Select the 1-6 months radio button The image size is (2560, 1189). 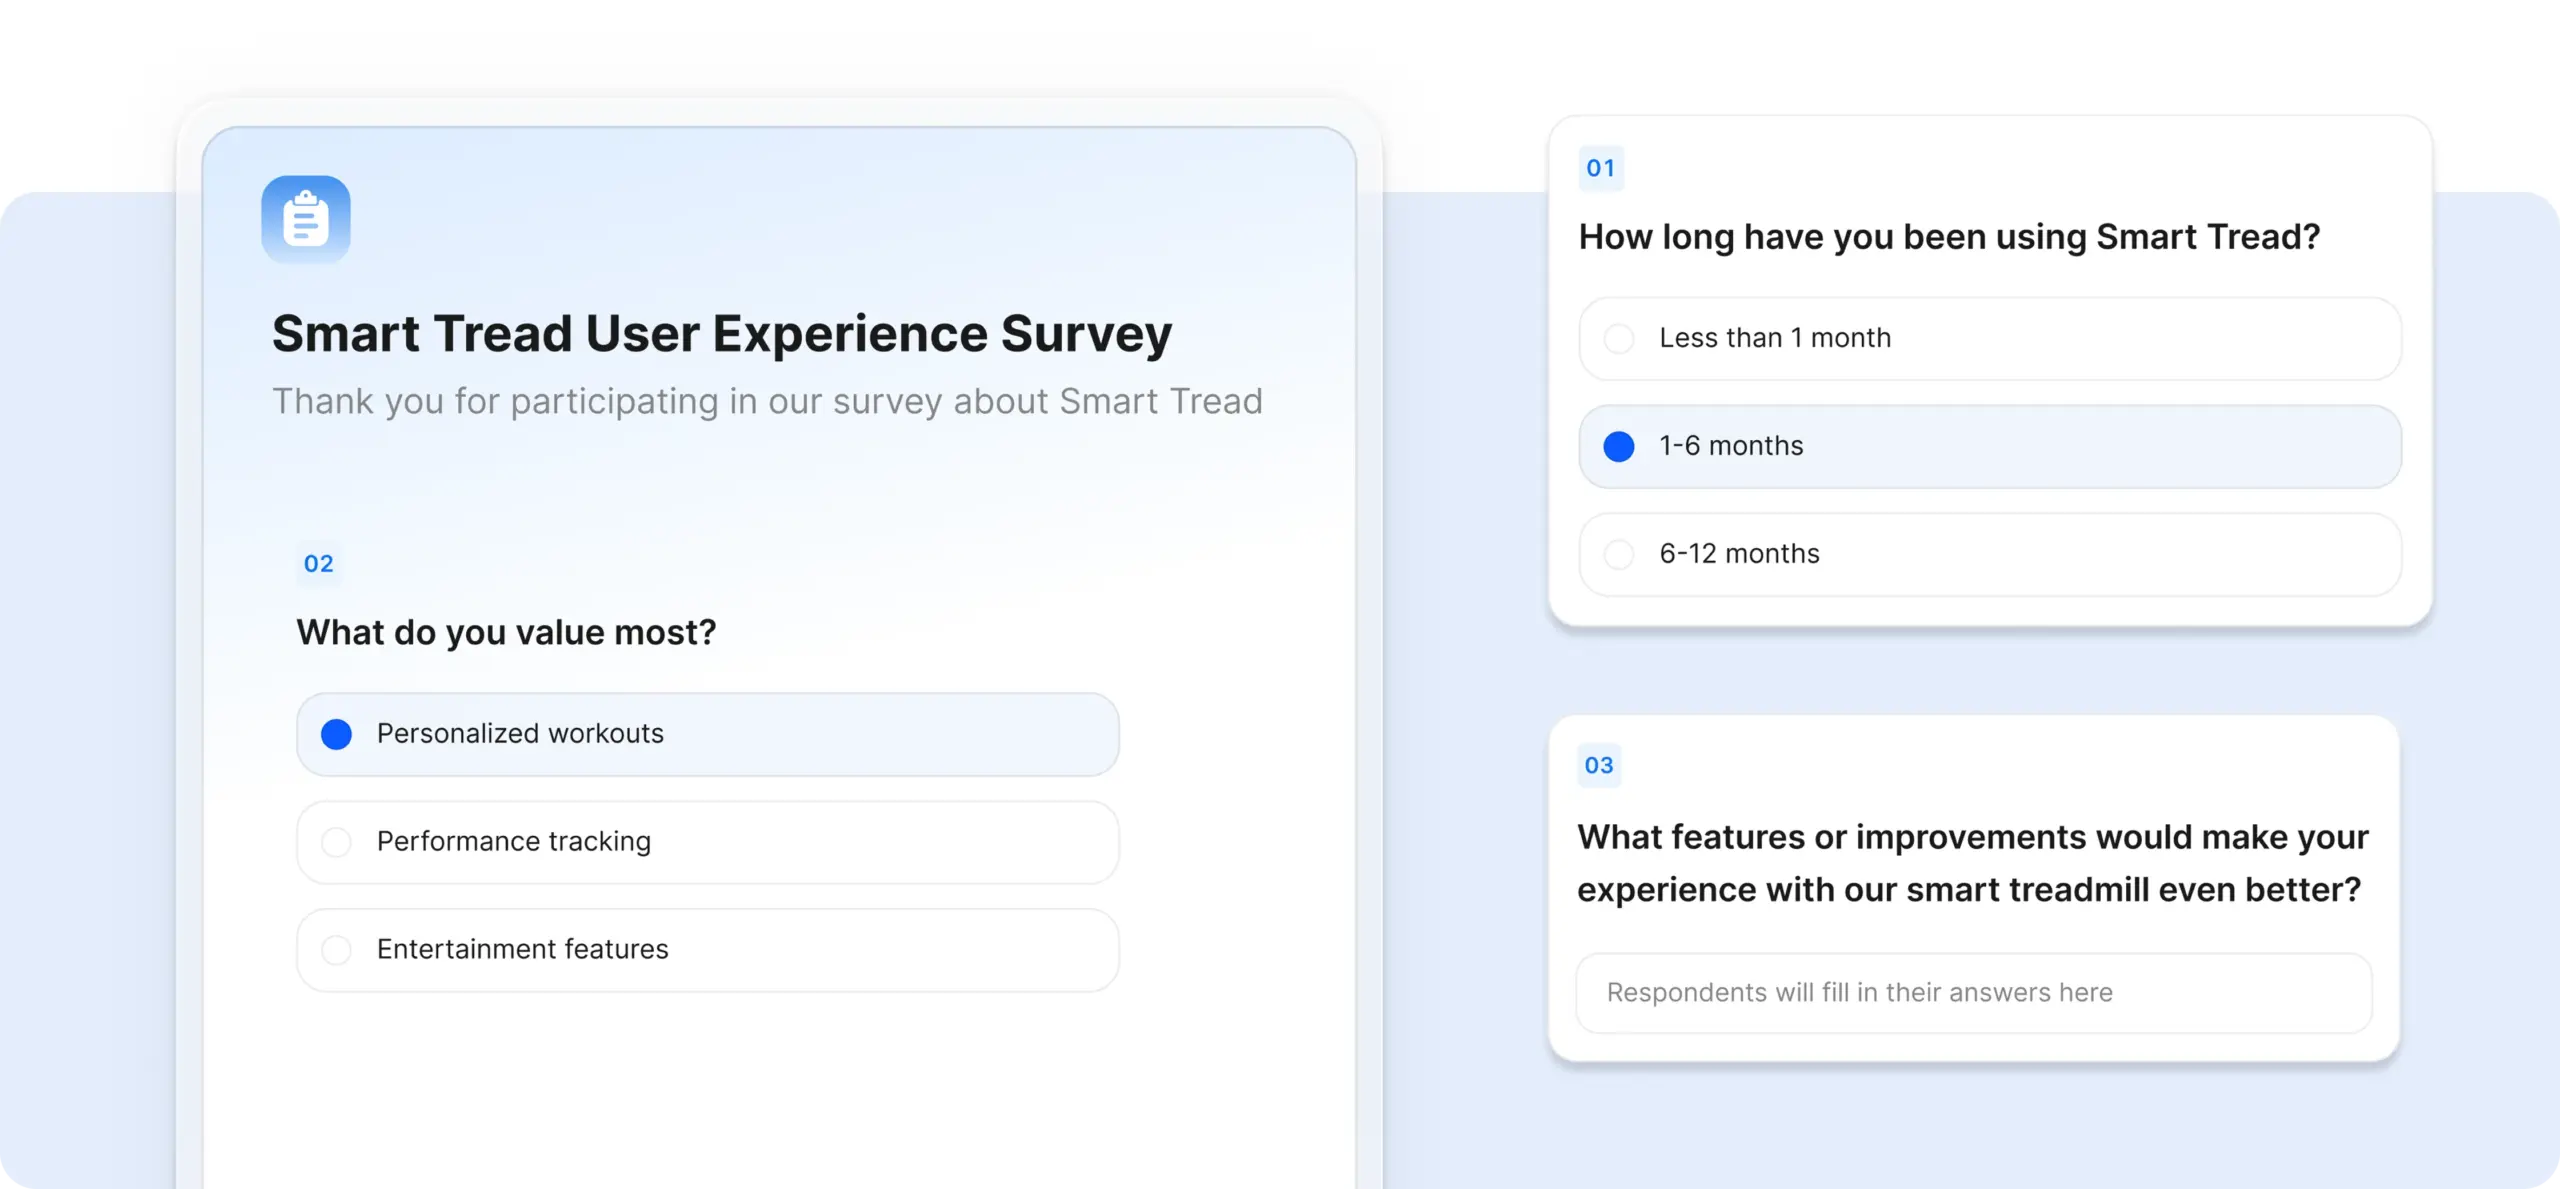click(x=1618, y=446)
